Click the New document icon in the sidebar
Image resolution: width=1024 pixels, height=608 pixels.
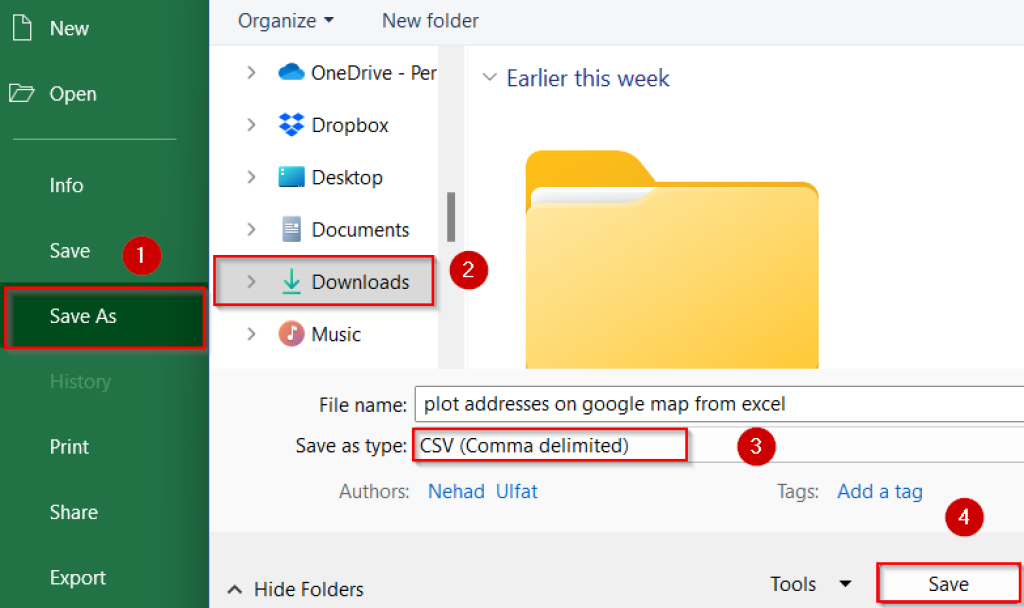coord(21,28)
